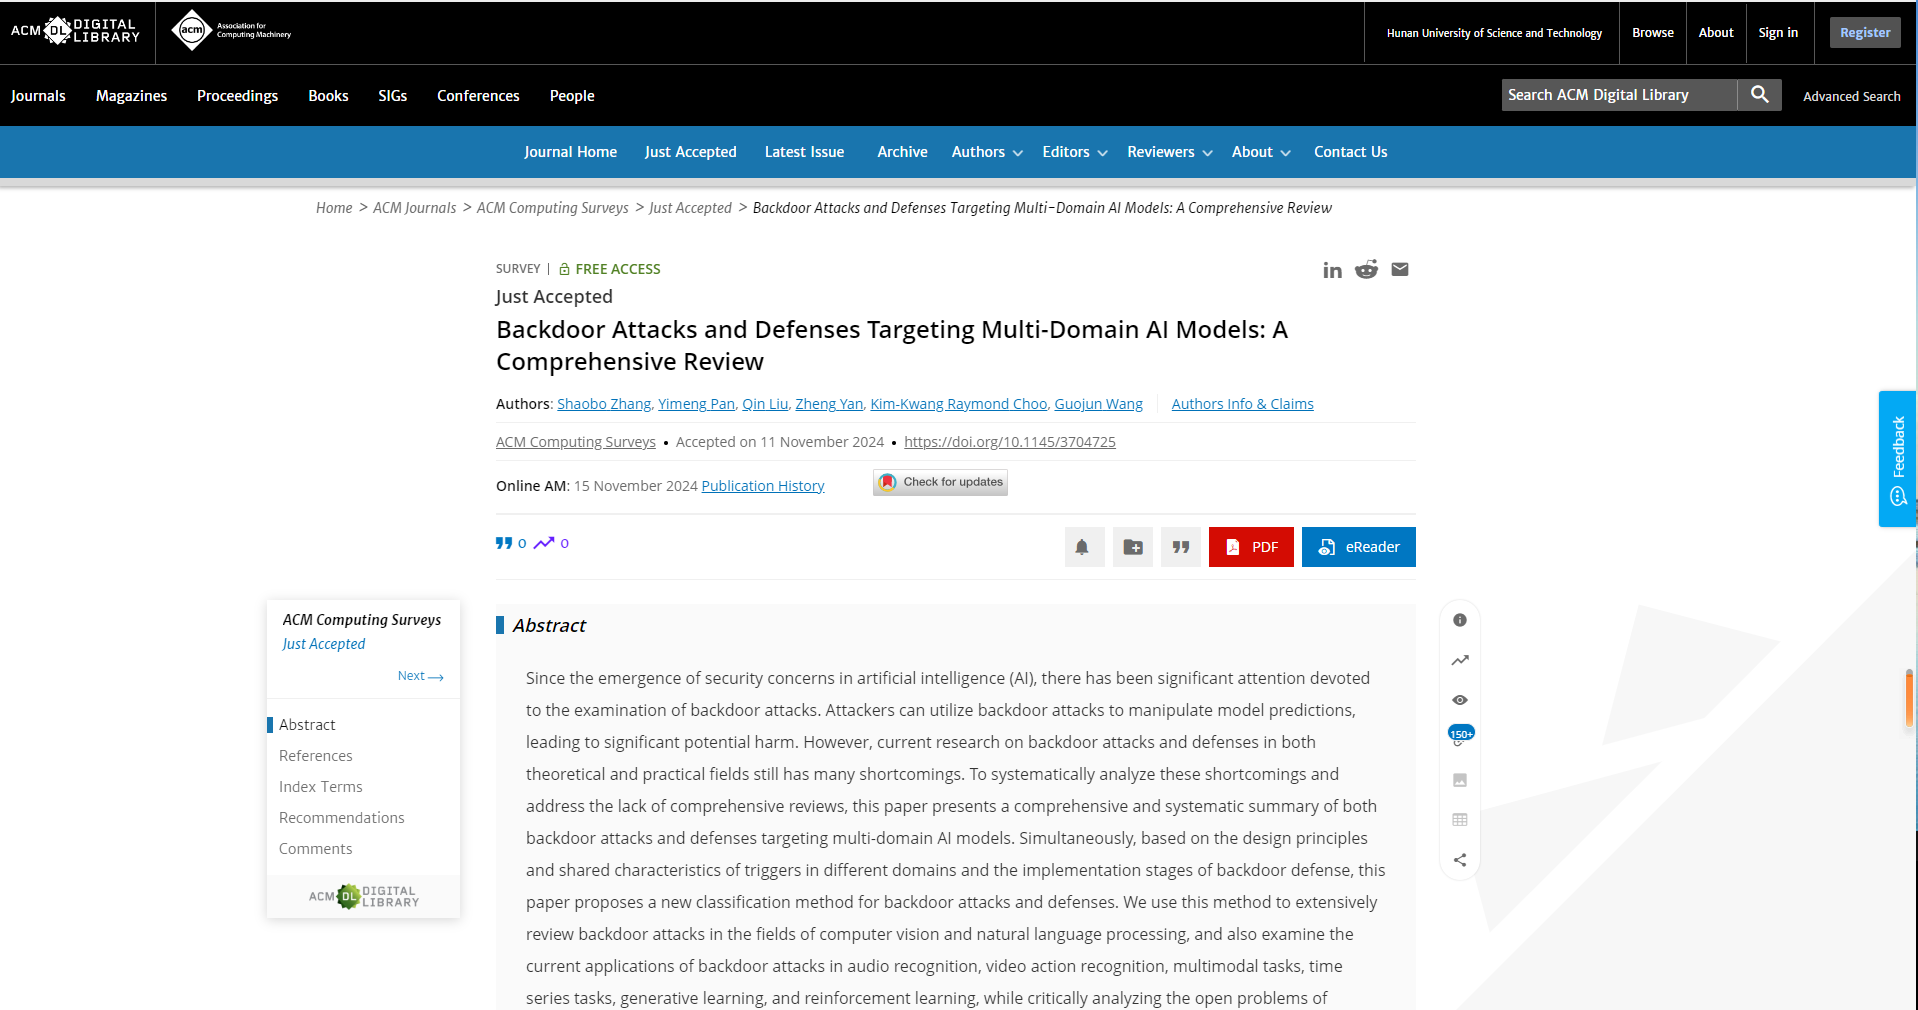Expand the Authors dropdown menu
Image resolution: width=1918 pixels, height=1010 pixels.
point(987,152)
